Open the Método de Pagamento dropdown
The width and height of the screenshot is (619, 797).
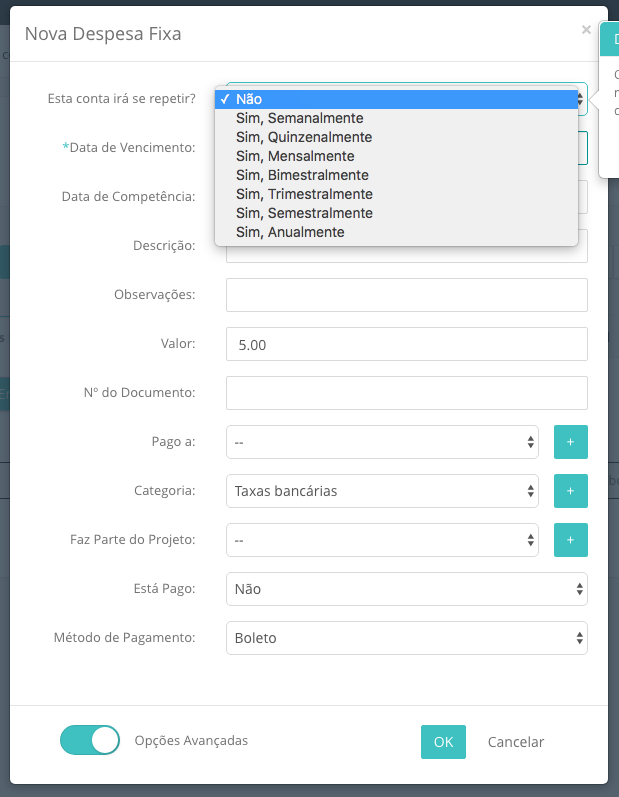407,638
